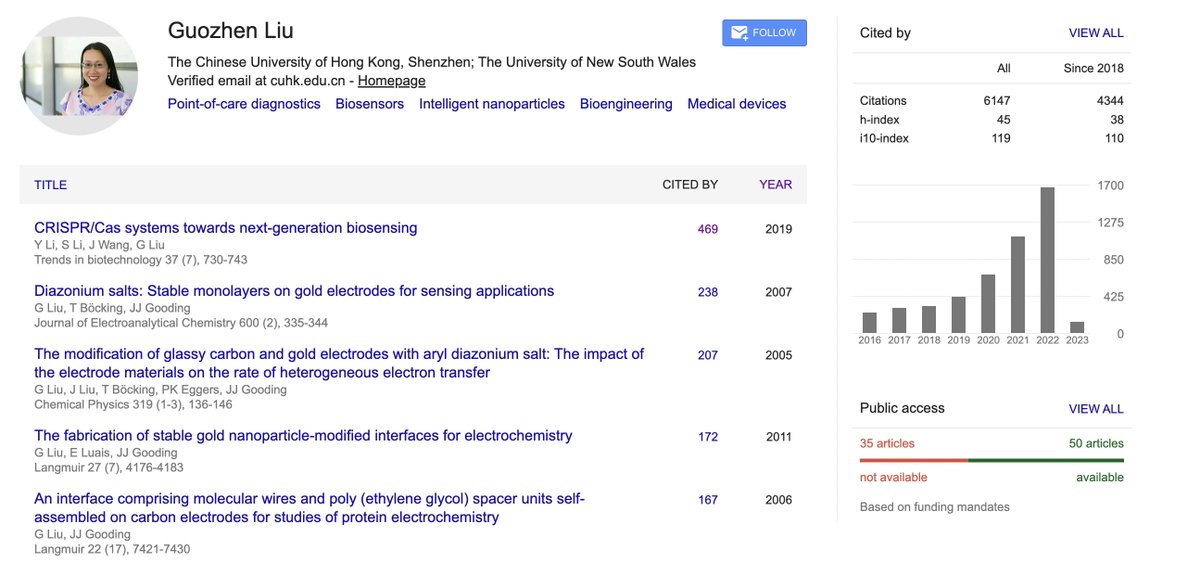Image resolution: width=1200 pixels, height=562 pixels.
Task: Click the Based on funding mandates note
Action: coord(935,507)
